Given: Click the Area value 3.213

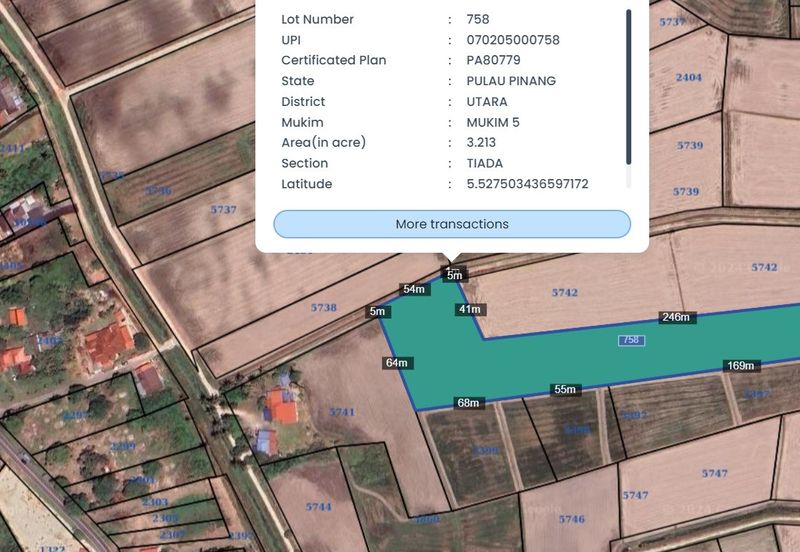Looking at the screenshot, I should pos(481,143).
